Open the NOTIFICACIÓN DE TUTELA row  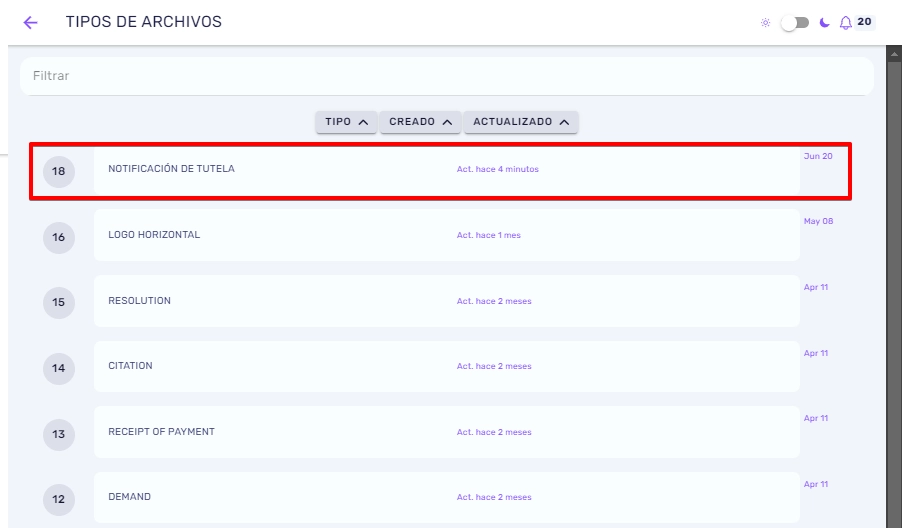446,171
